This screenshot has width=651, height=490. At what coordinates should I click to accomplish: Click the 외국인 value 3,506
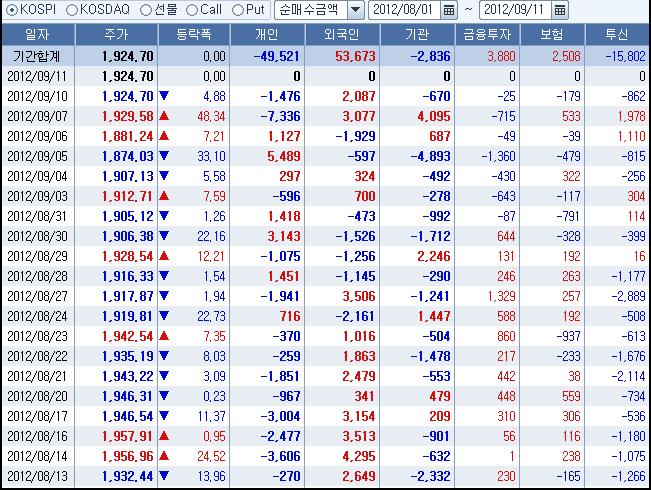[x=359, y=296]
